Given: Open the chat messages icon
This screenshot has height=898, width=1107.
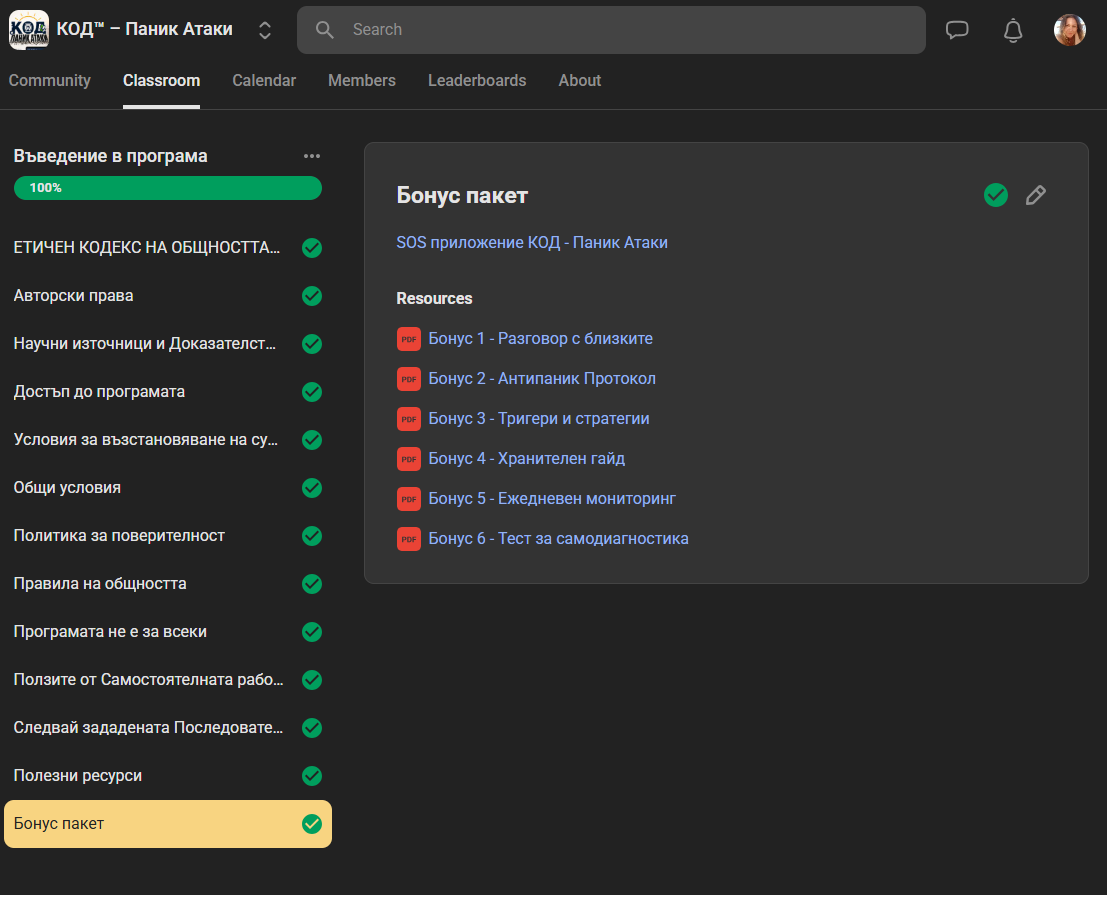Looking at the screenshot, I should tap(957, 30).
